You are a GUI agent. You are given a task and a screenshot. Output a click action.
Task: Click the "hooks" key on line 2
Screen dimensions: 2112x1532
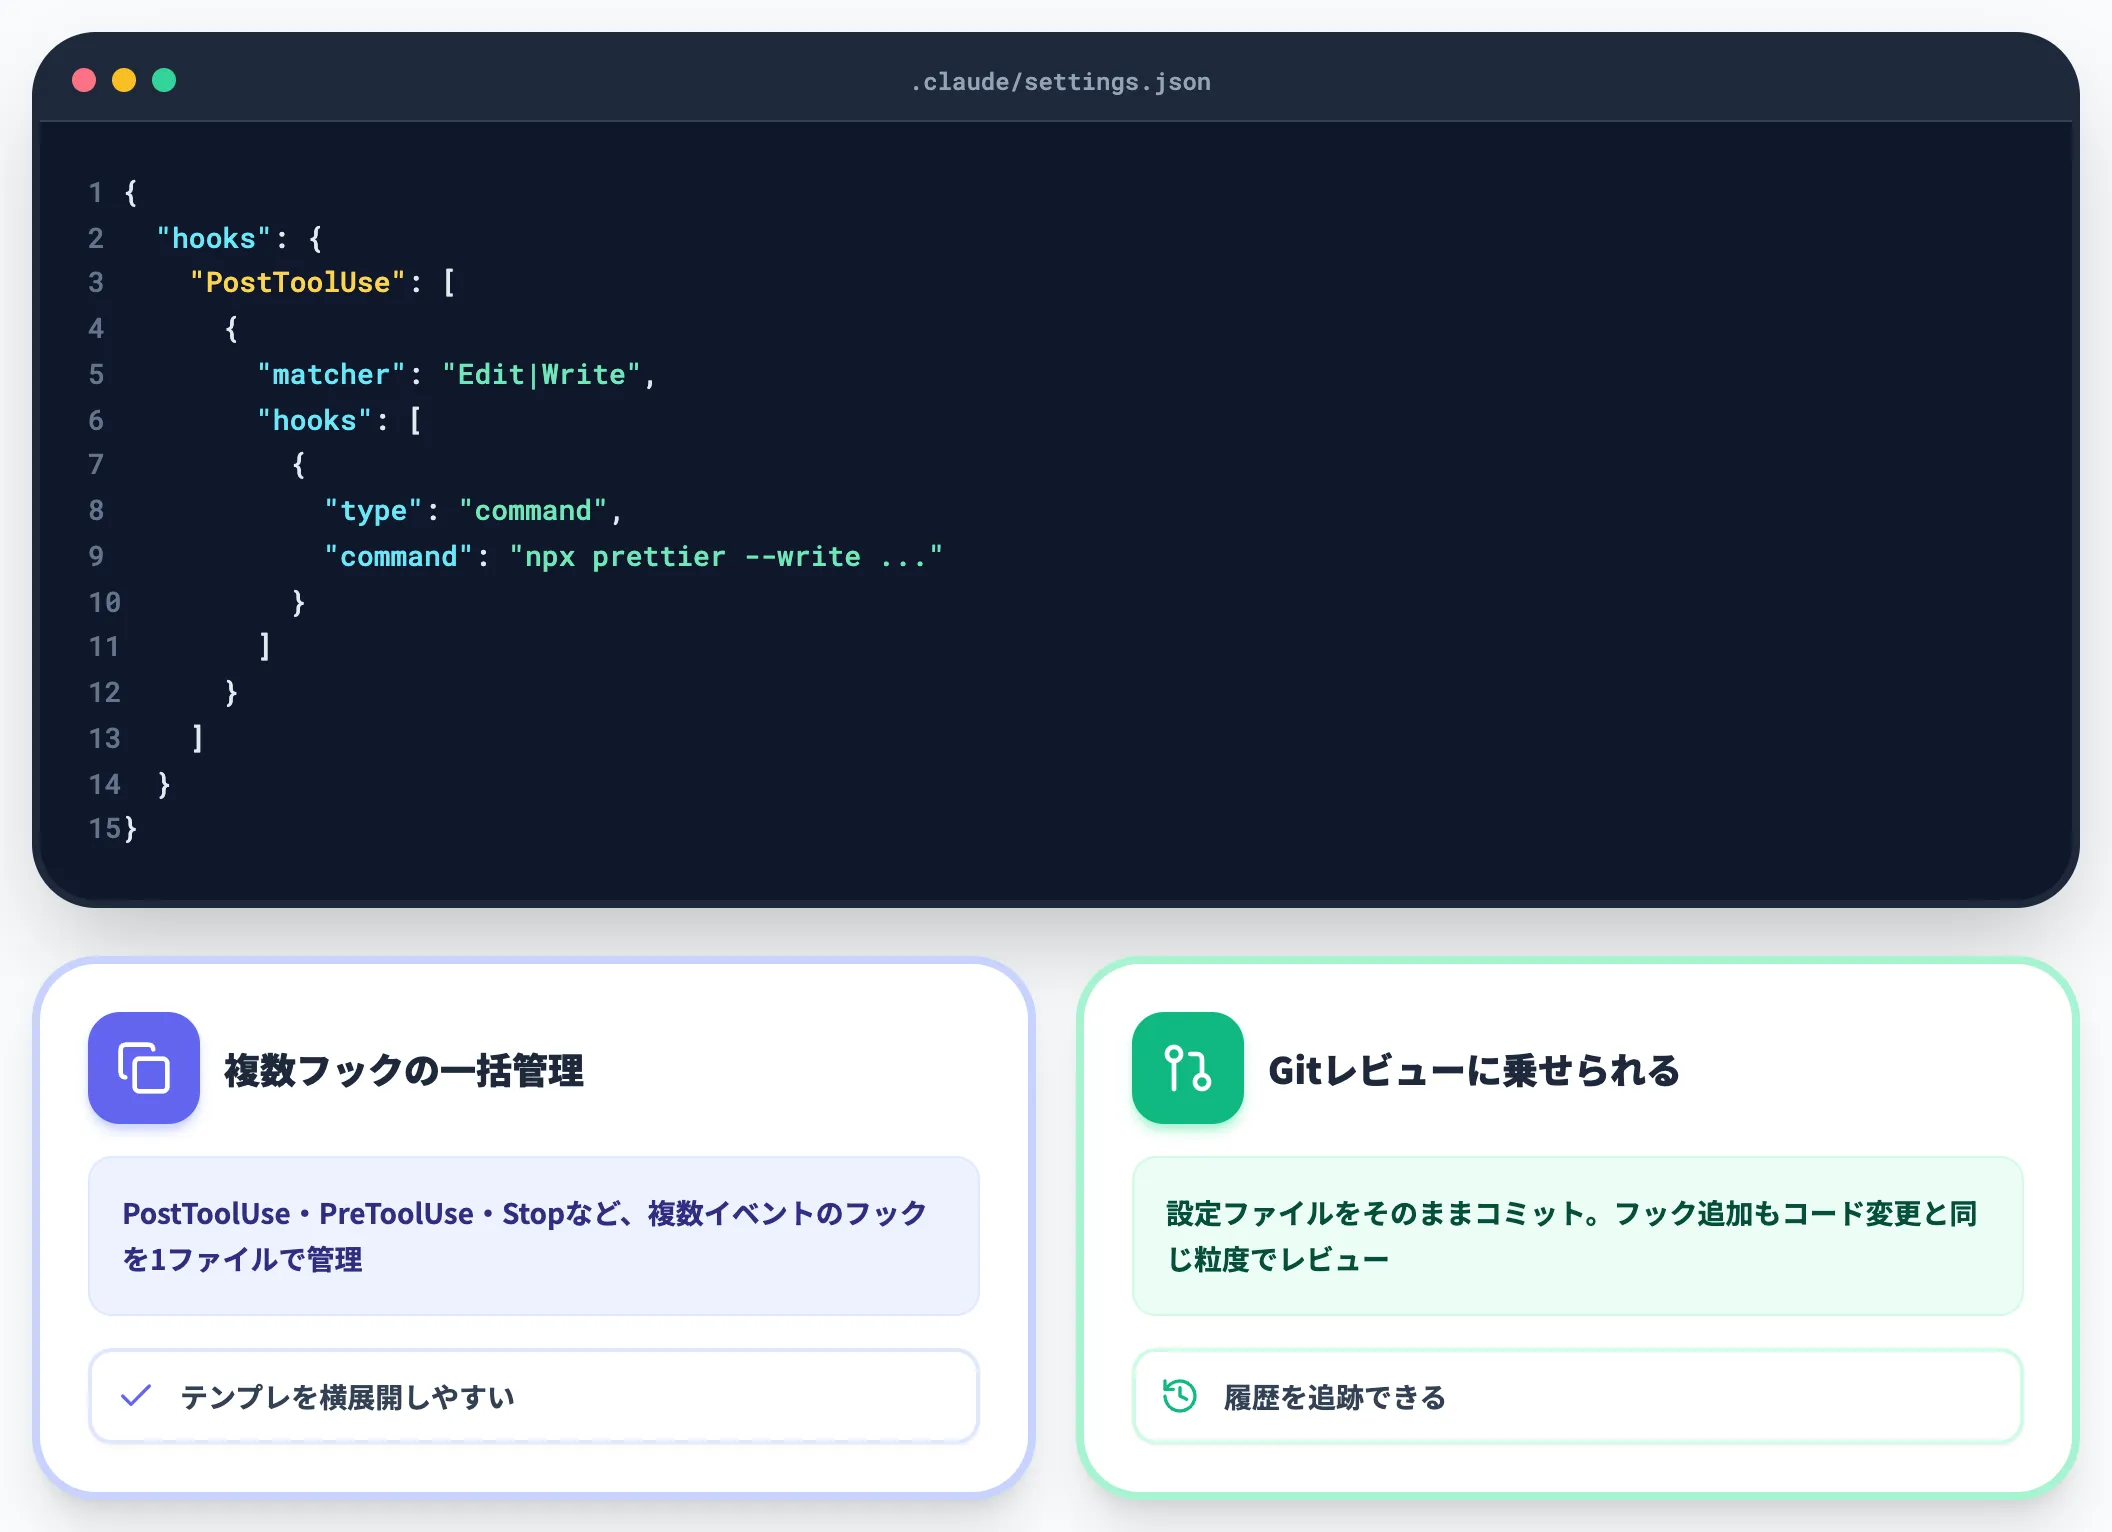click(x=214, y=239)
